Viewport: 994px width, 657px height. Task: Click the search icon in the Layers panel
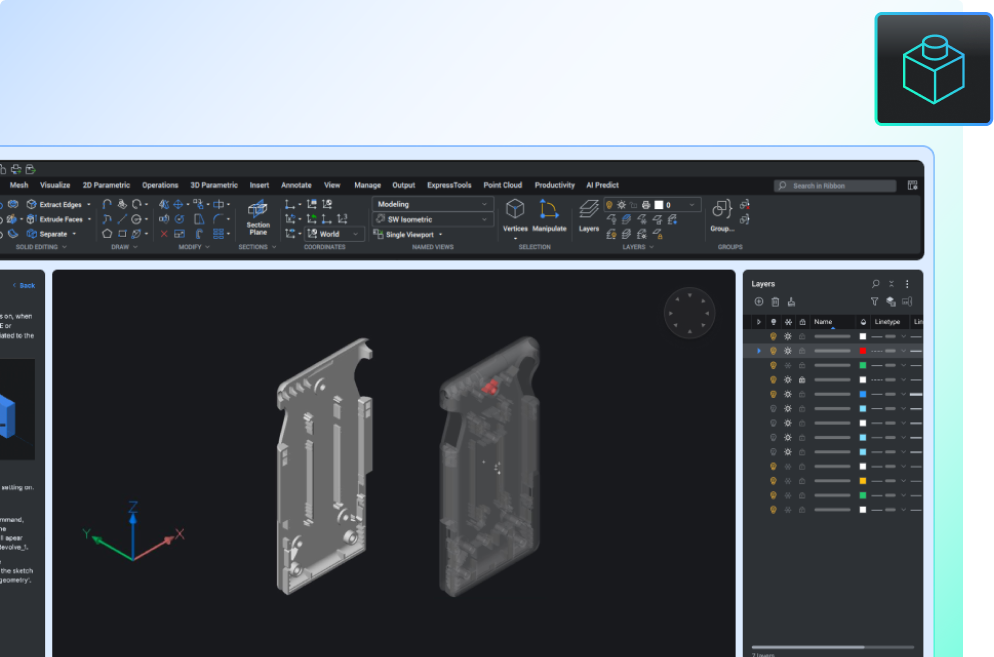pos(876,283)
